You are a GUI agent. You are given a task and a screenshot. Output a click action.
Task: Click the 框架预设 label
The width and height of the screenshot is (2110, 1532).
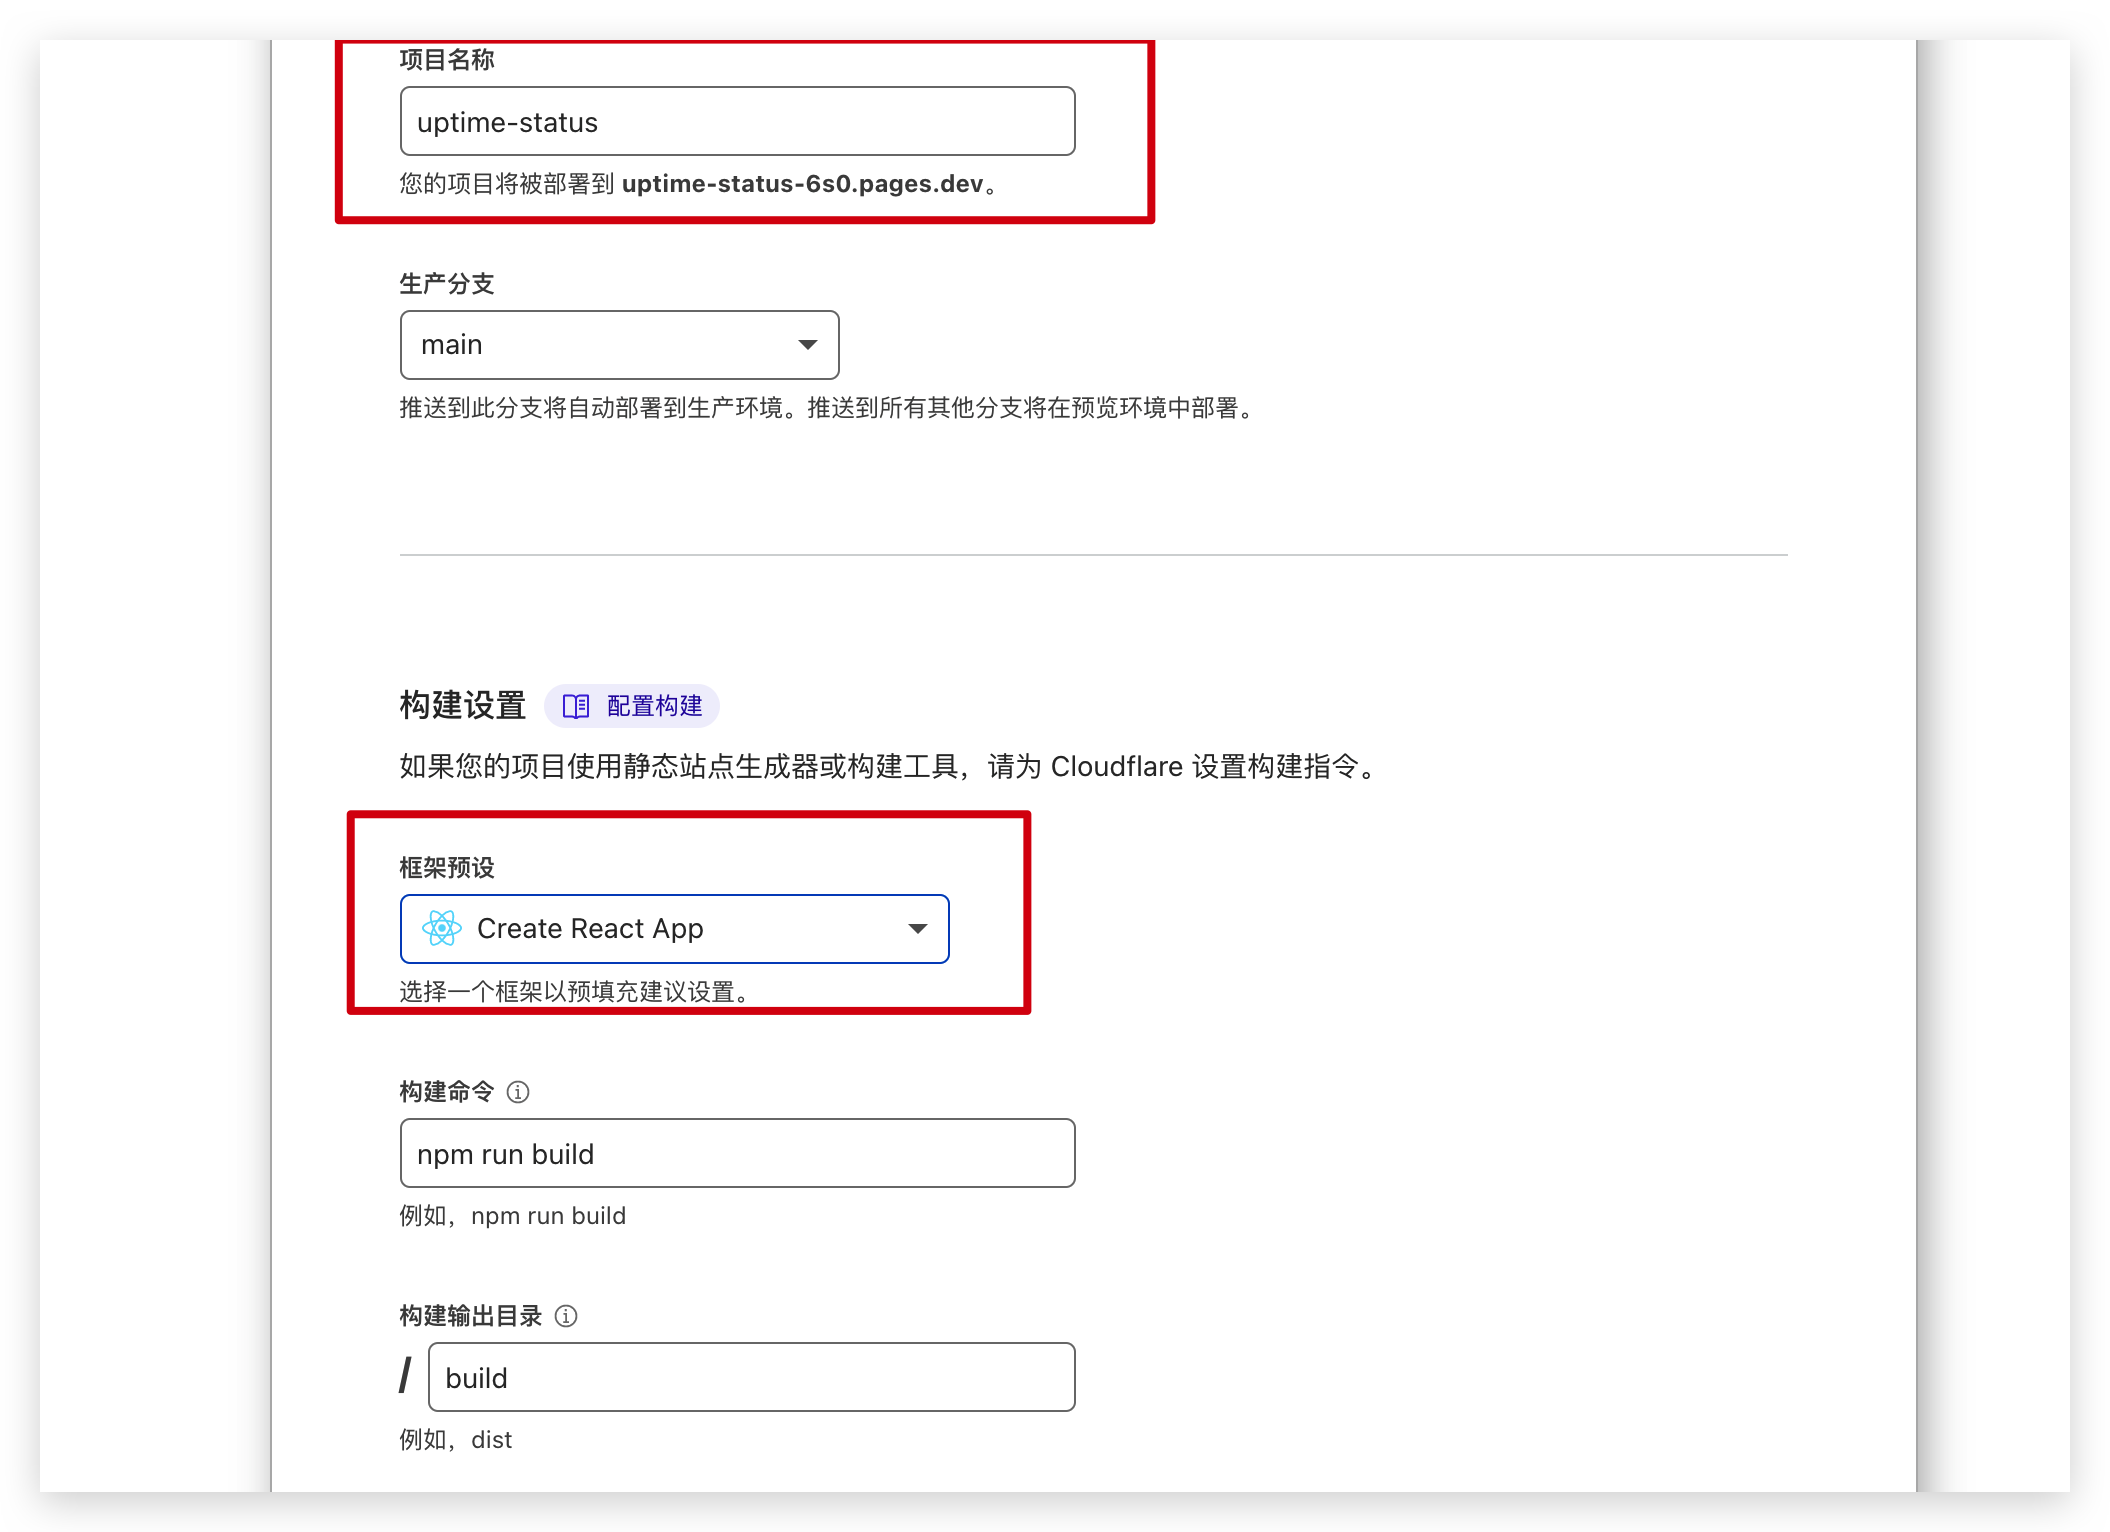tap(446, 867)
